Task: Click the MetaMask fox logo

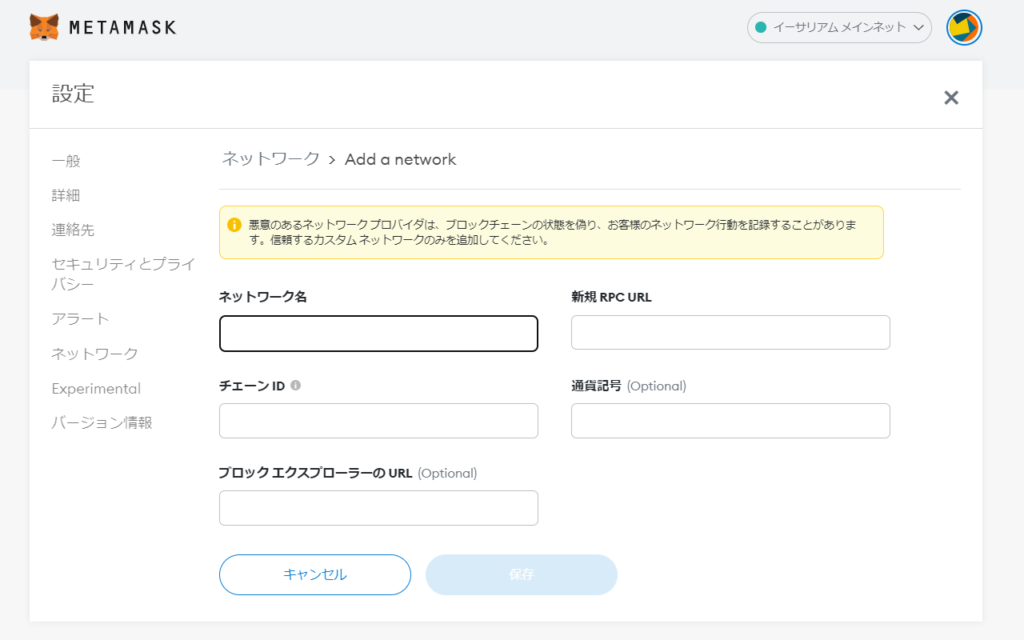Action: 44,27
